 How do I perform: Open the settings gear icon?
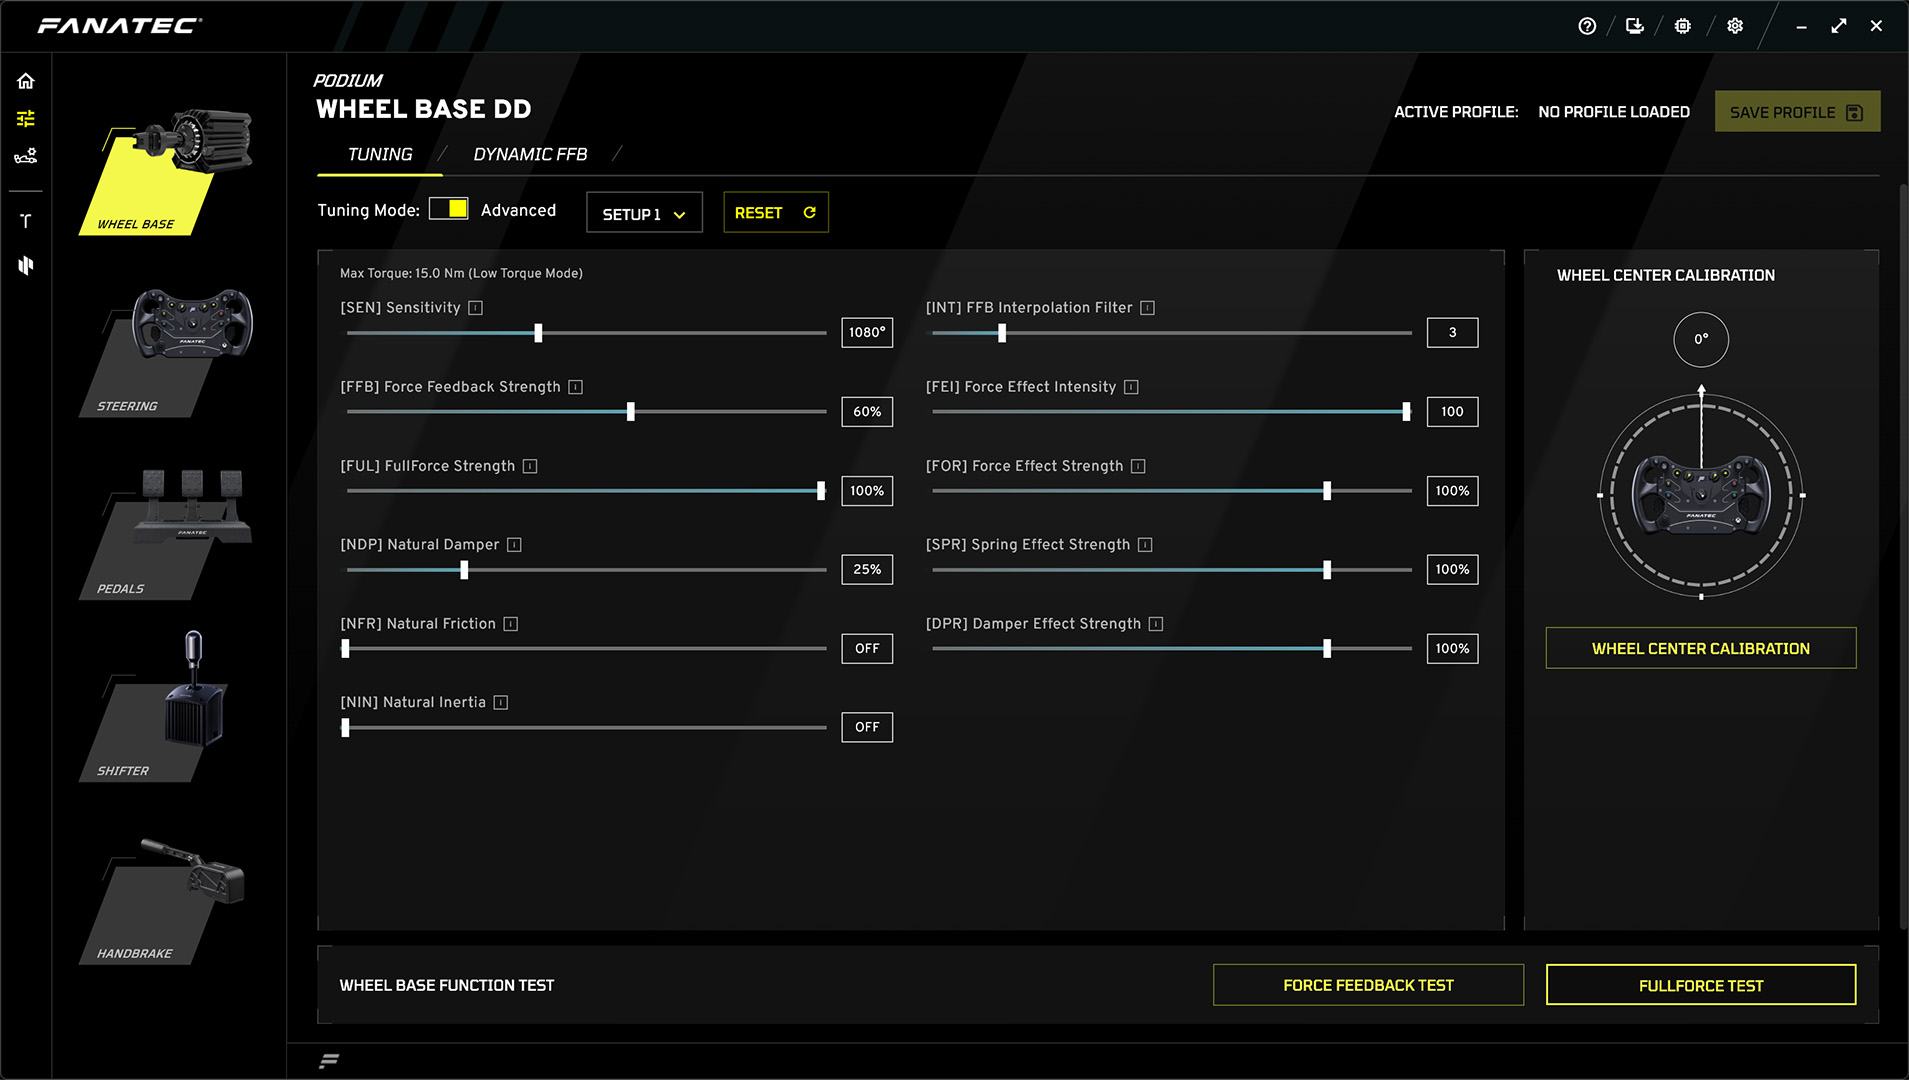1735,26
